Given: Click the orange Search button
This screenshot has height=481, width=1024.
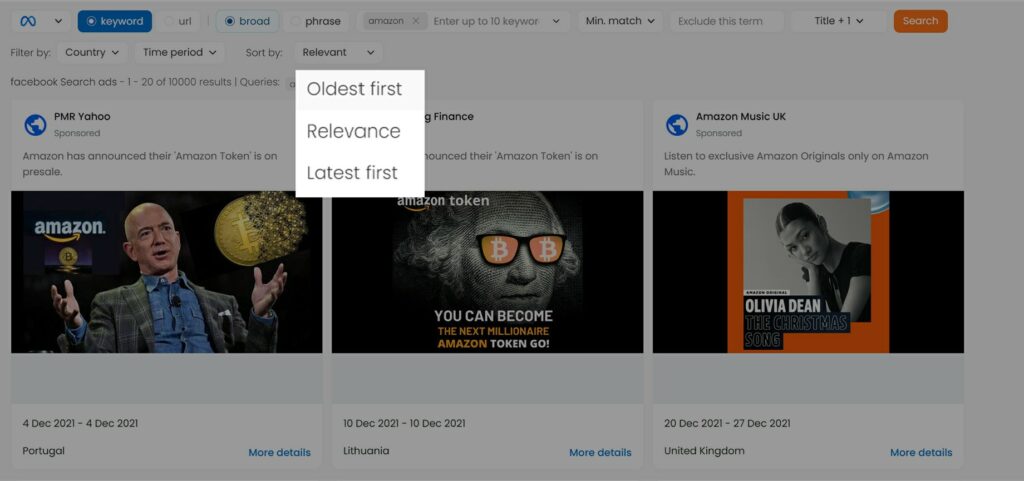Looking at the screenshot, I should (920, 21).
